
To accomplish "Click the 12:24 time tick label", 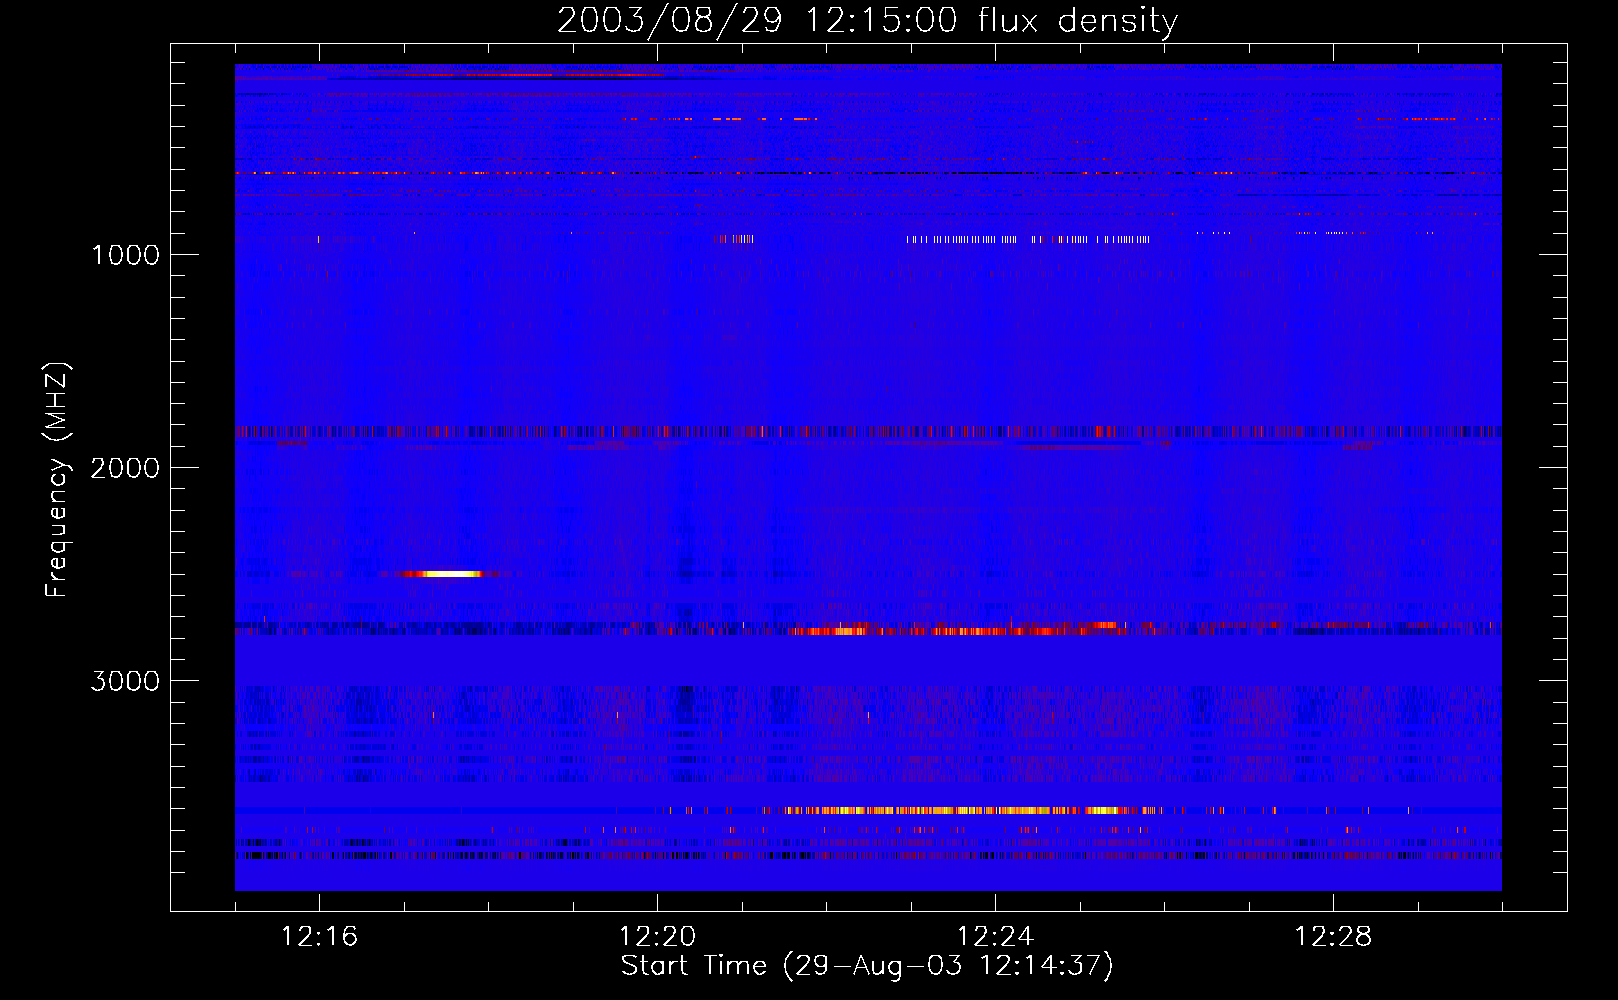I will 995,937.
